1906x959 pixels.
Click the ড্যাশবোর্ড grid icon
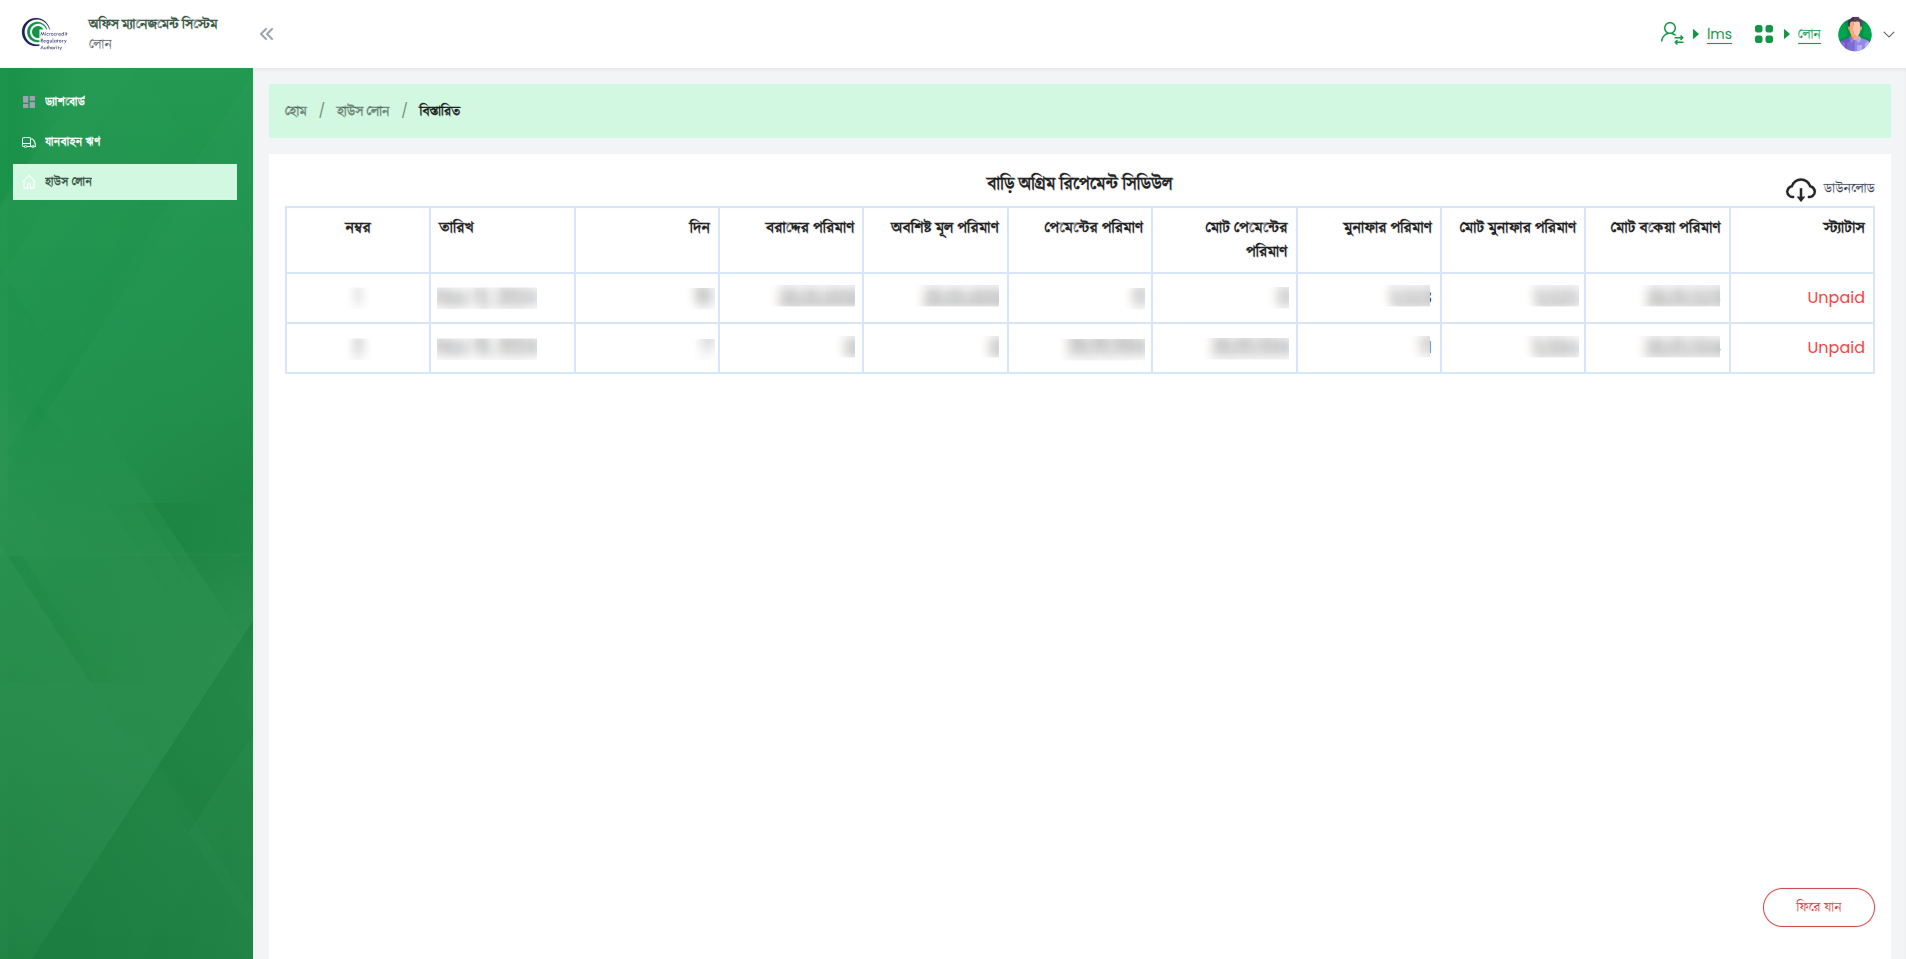[29, 102]
